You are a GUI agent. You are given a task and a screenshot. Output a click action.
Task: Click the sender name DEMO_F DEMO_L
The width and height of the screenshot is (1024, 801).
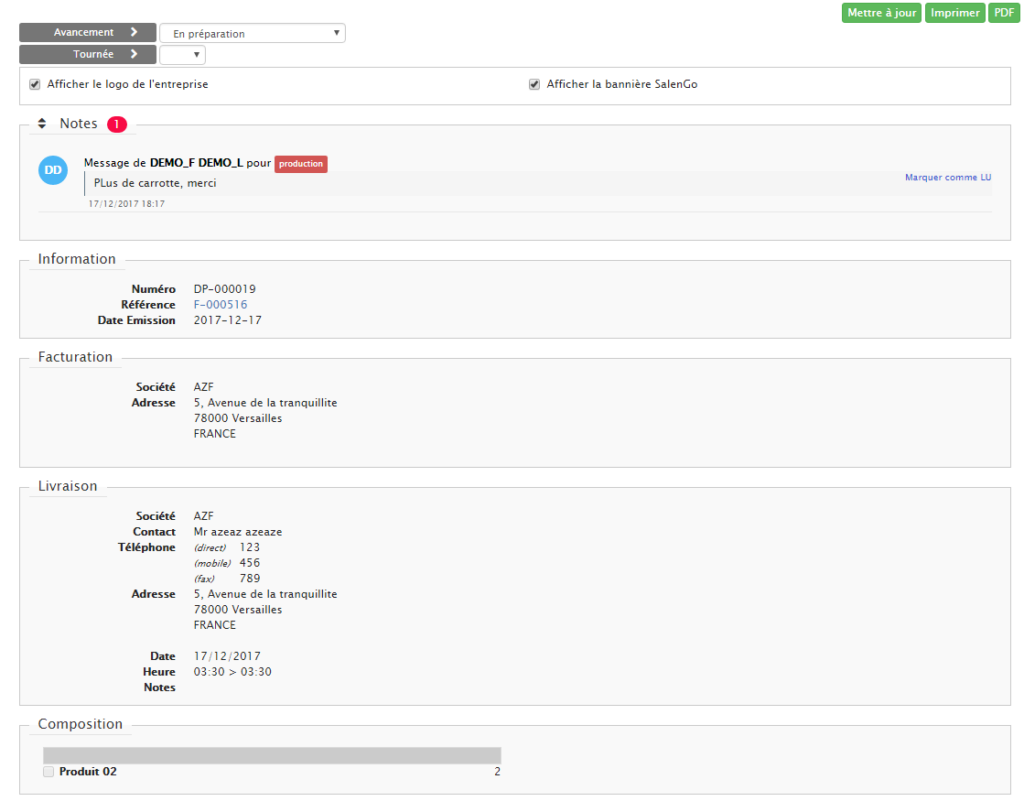pyautogui.click(x=196, y=163)
